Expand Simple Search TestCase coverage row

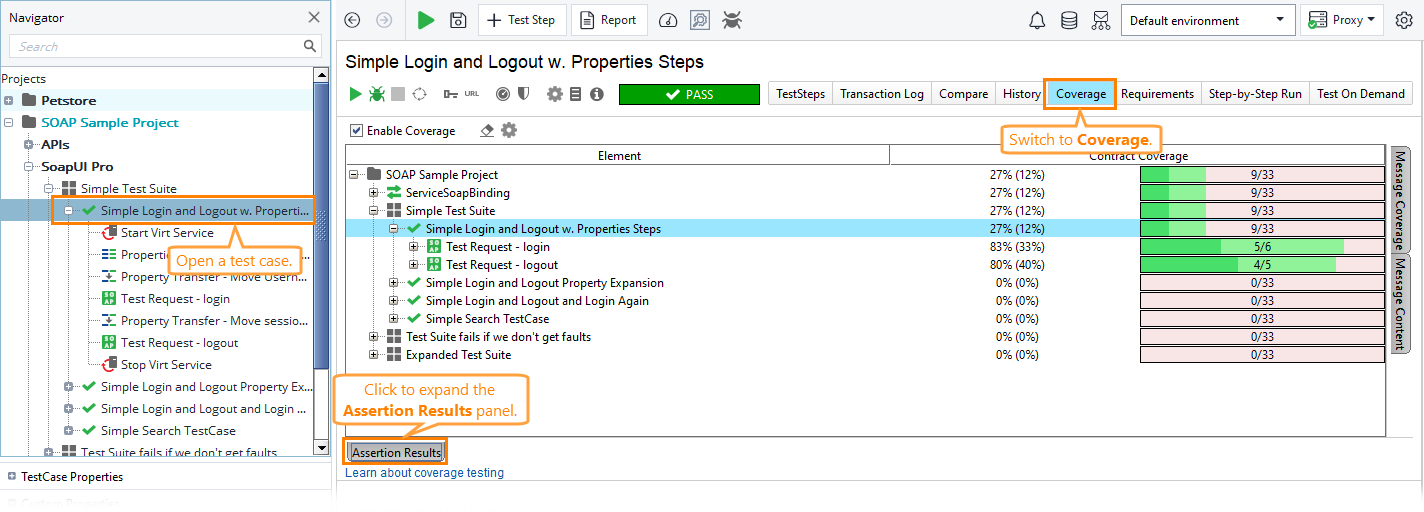(x=394, y=319)
